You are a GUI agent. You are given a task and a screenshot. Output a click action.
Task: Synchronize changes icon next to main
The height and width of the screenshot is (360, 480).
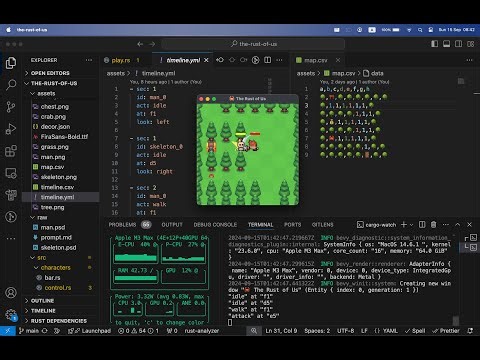pyautogui.click(x=45, y=331)
